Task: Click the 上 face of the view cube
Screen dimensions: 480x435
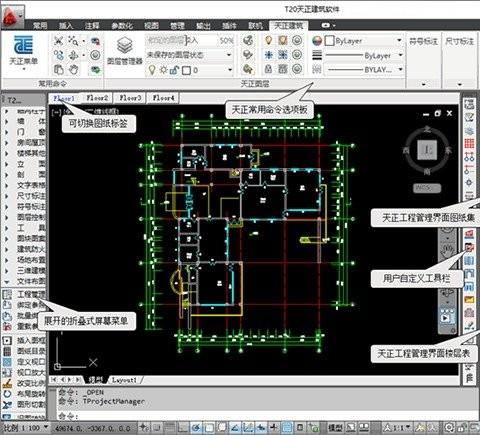Action: click(427, 150)
